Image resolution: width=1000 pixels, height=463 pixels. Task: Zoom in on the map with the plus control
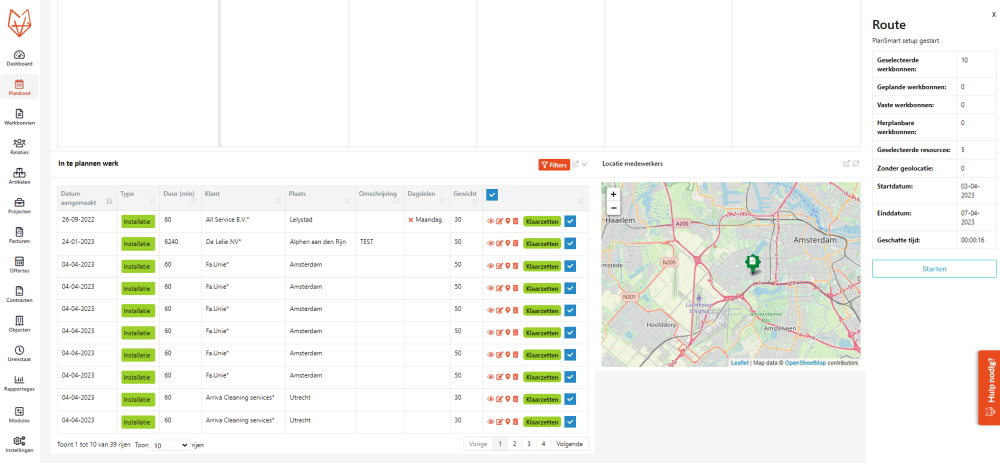click(x=613, y=194)
